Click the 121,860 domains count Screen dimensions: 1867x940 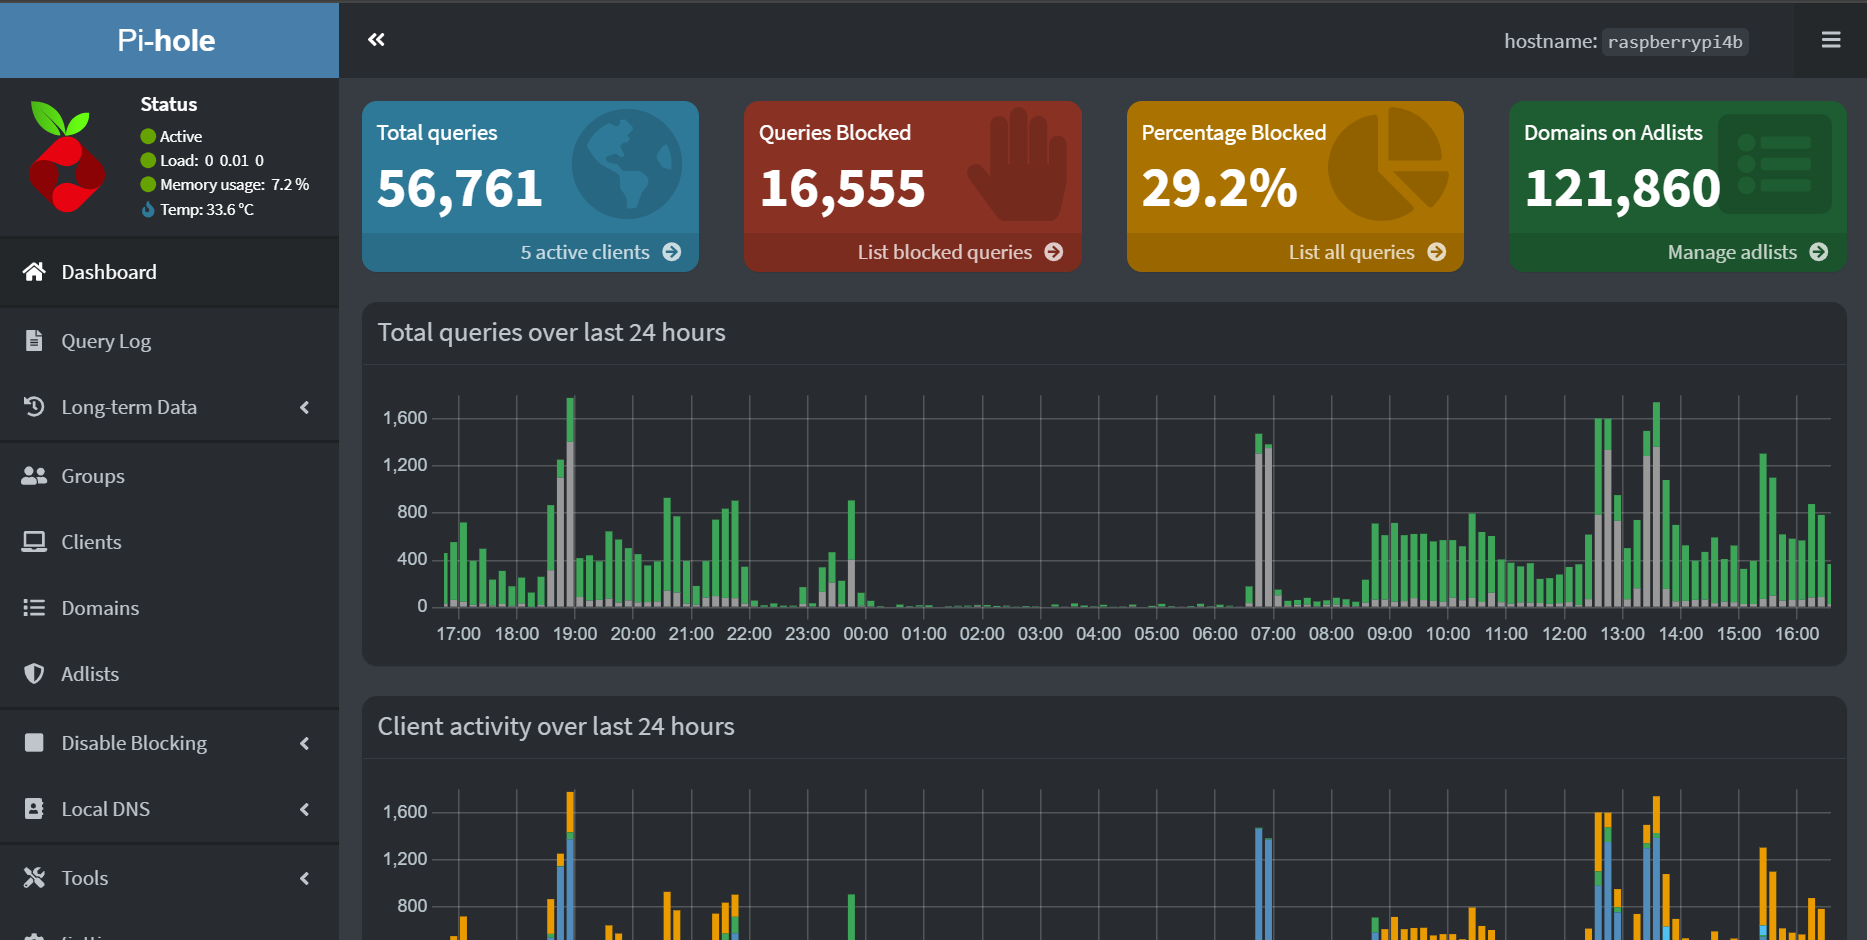coord(1622,188)
